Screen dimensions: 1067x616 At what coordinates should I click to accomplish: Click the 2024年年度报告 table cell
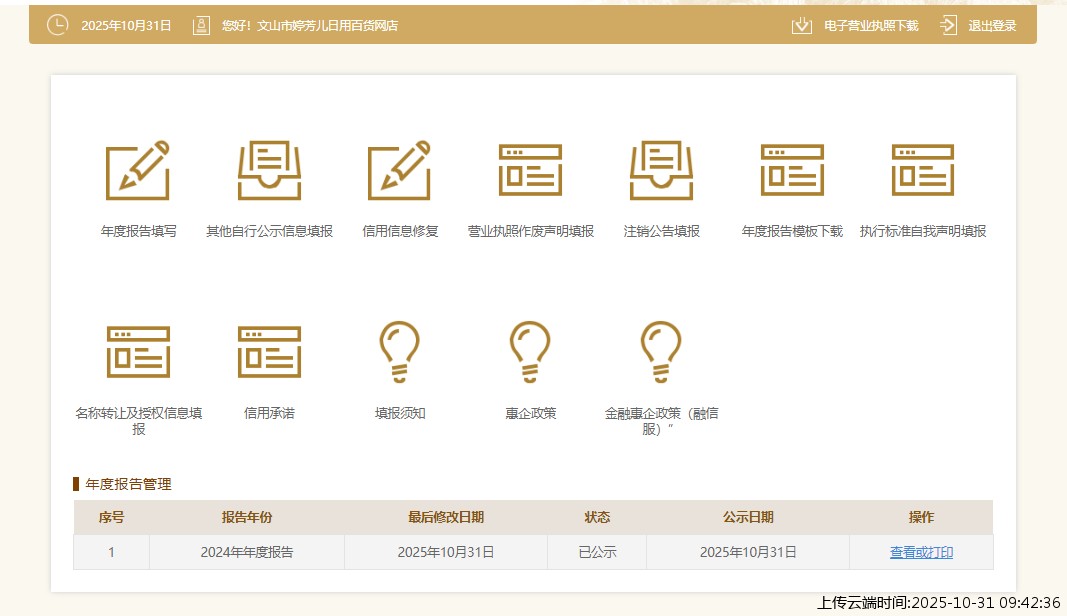[246, 552]
